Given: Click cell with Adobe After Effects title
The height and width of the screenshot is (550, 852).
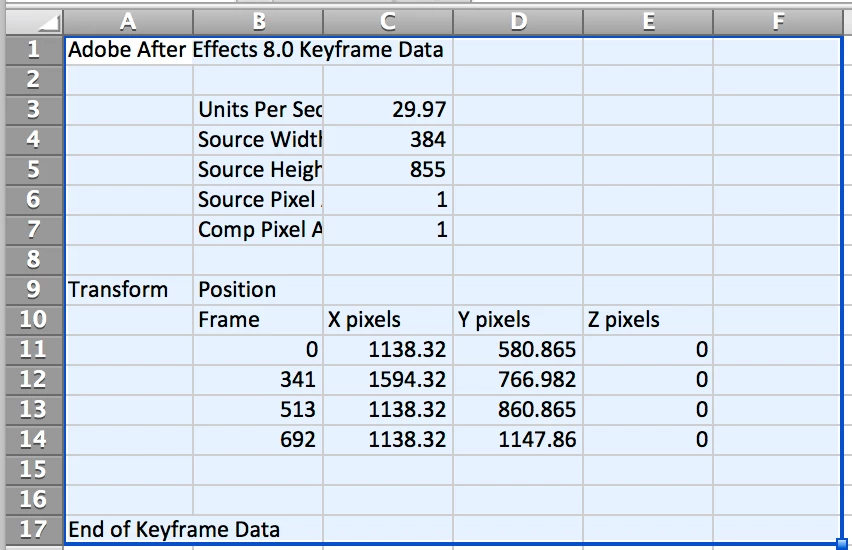Looking at the screenshot, I should coord(128,50).
